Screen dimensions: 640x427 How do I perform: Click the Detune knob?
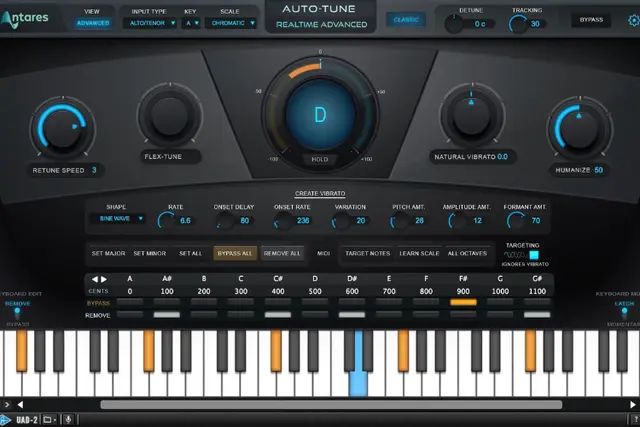click(x=454, y=24)
